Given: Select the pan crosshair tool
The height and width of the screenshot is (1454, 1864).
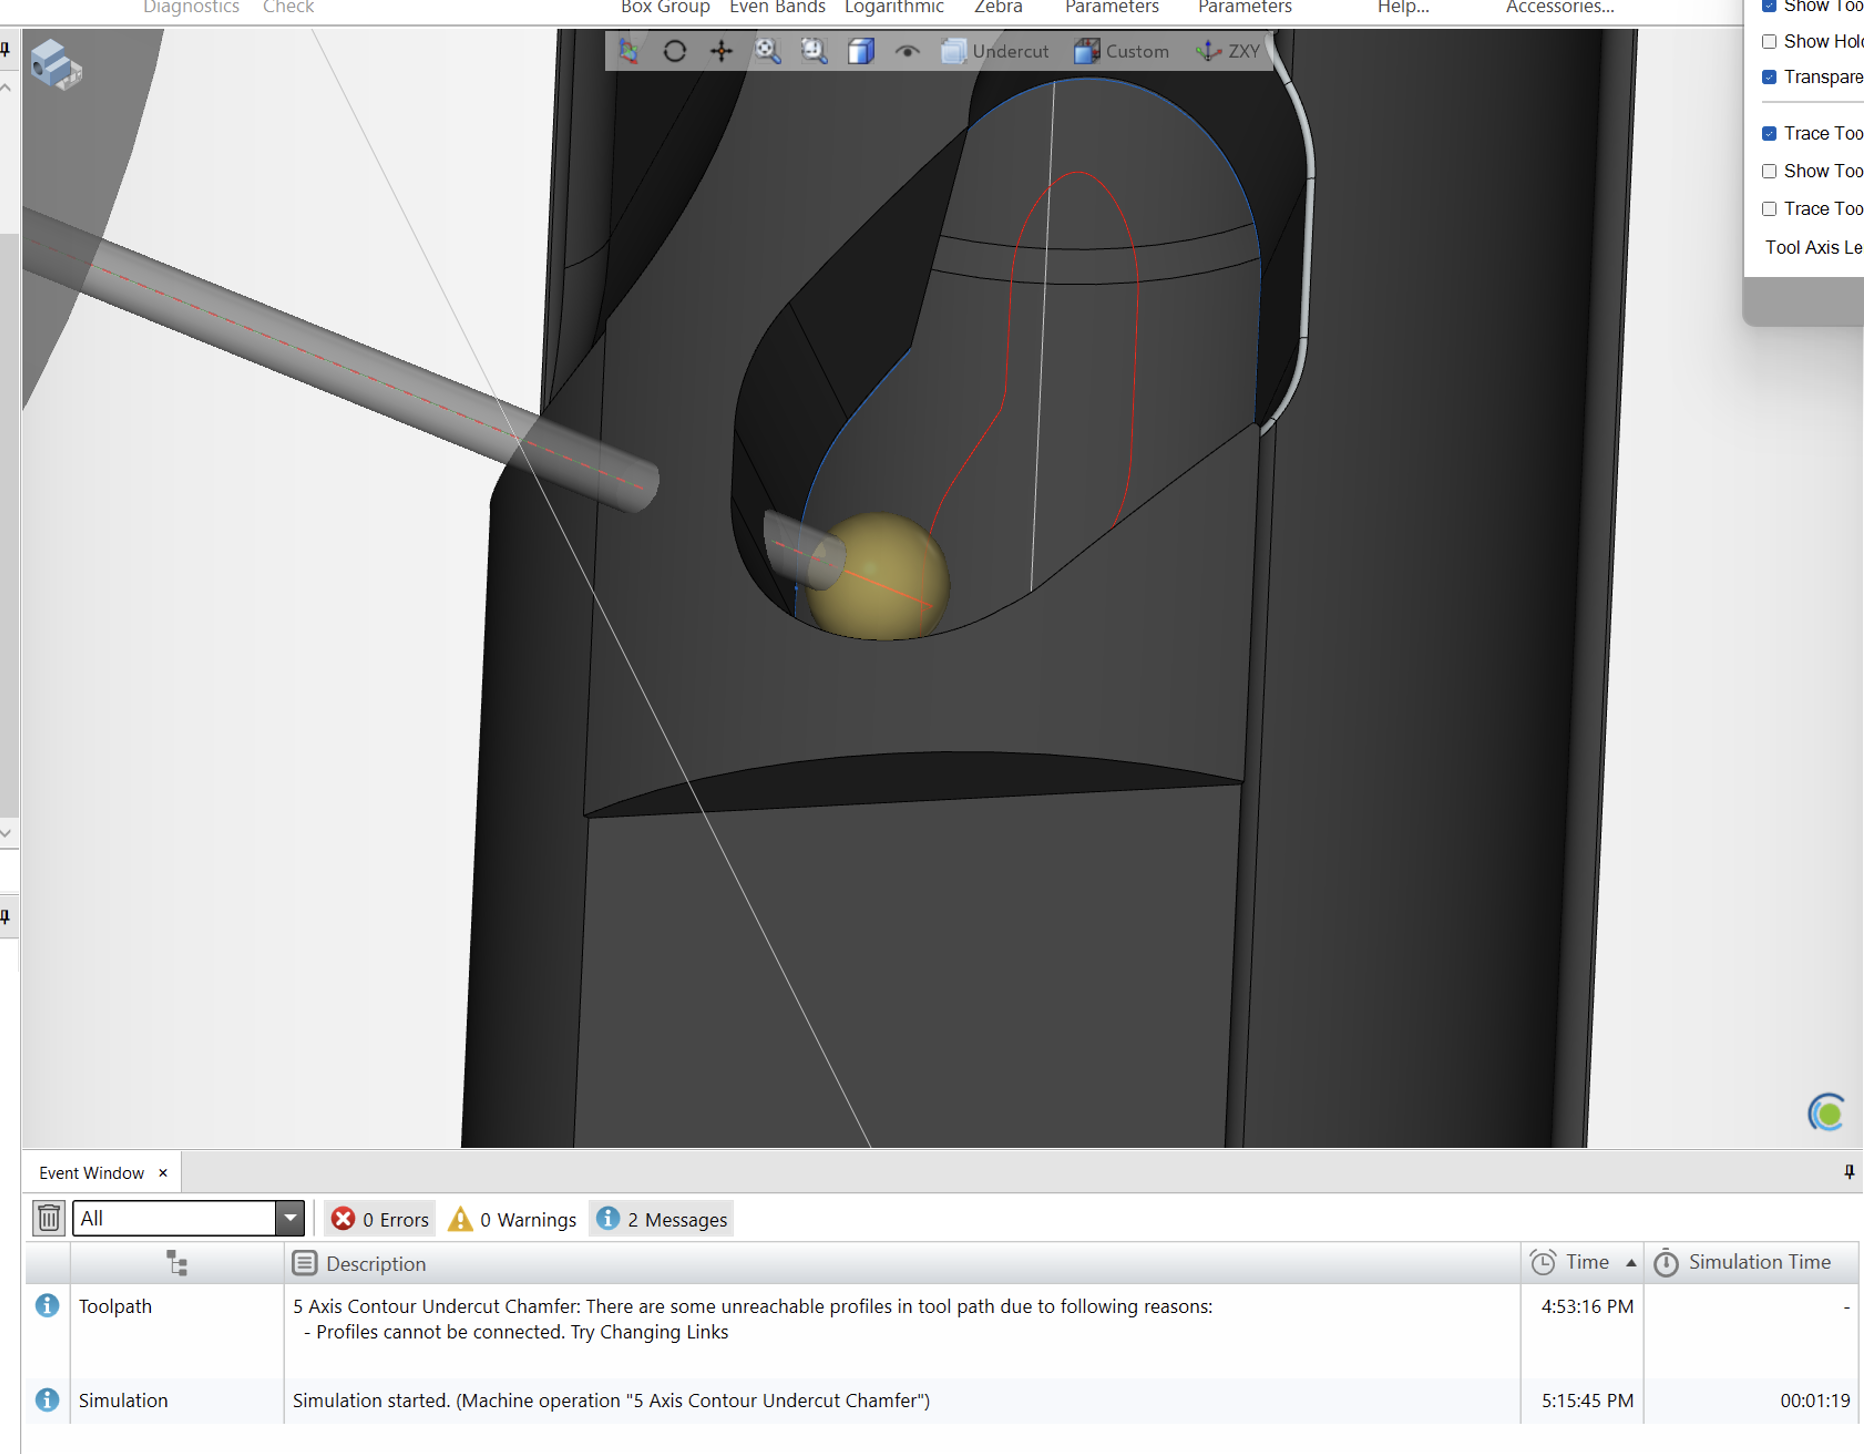Looking at the screenshot, I should tap(721, 51).
